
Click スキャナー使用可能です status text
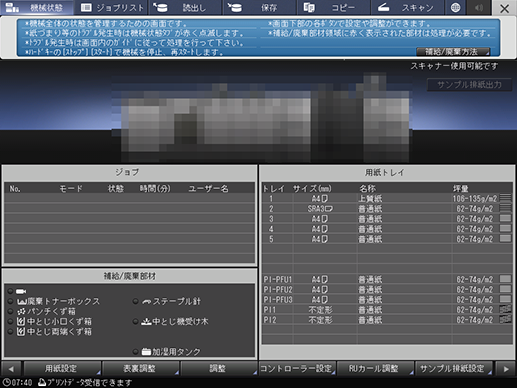pos(454,66)
